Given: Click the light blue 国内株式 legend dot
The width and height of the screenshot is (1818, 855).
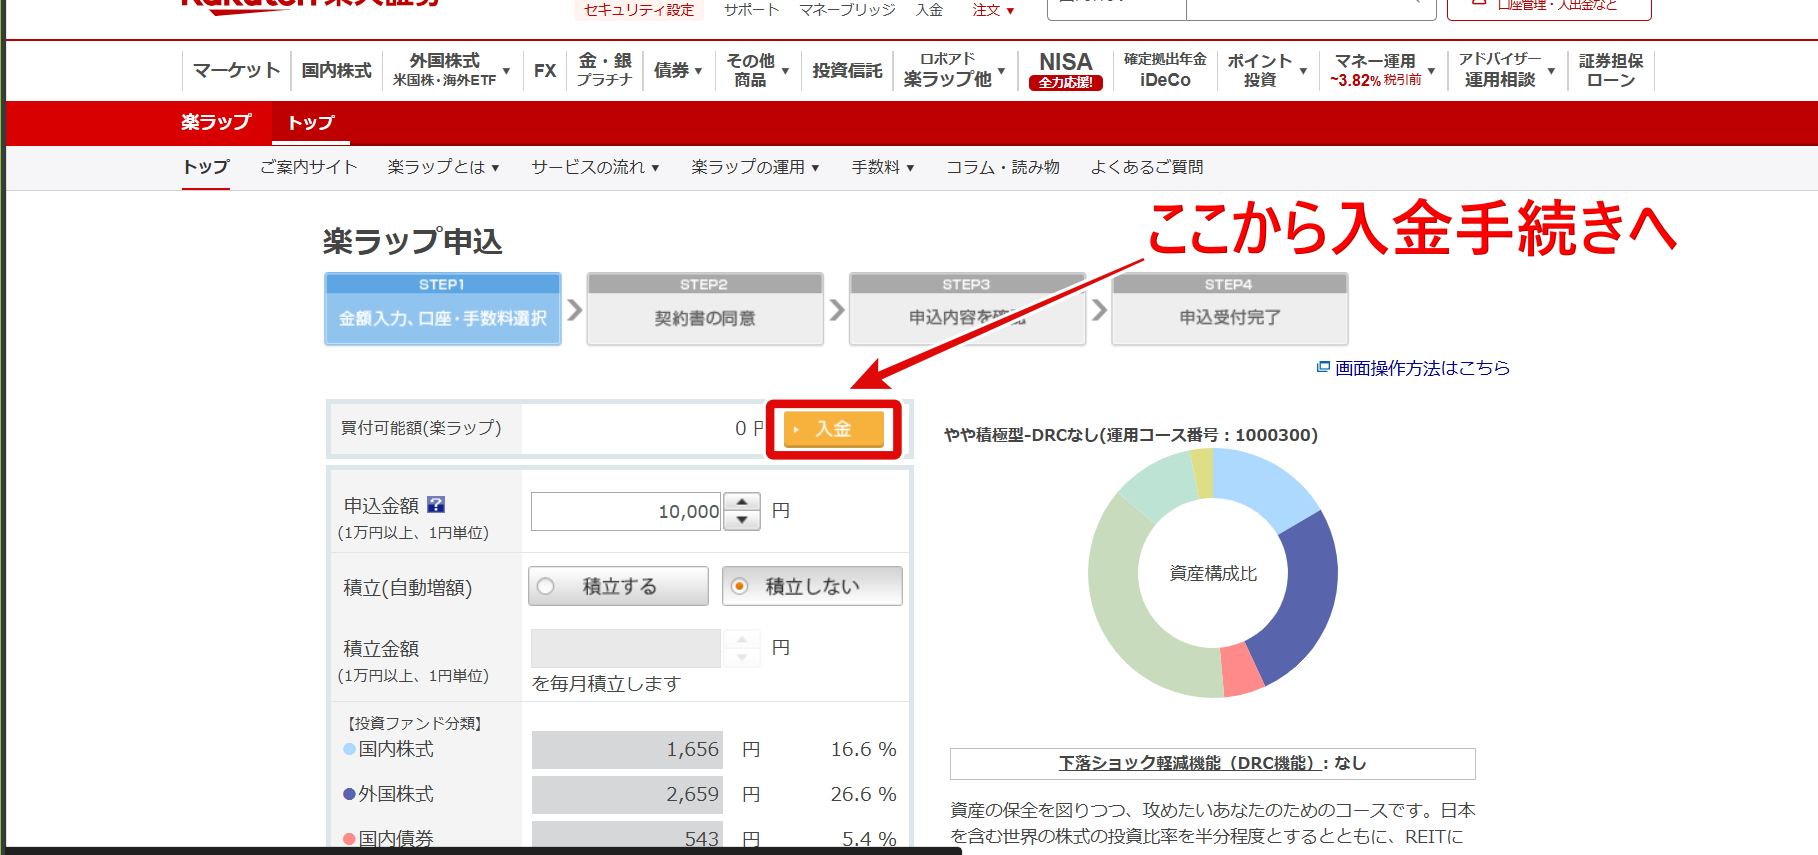Looking at the screenshot, I should point(349,749).
